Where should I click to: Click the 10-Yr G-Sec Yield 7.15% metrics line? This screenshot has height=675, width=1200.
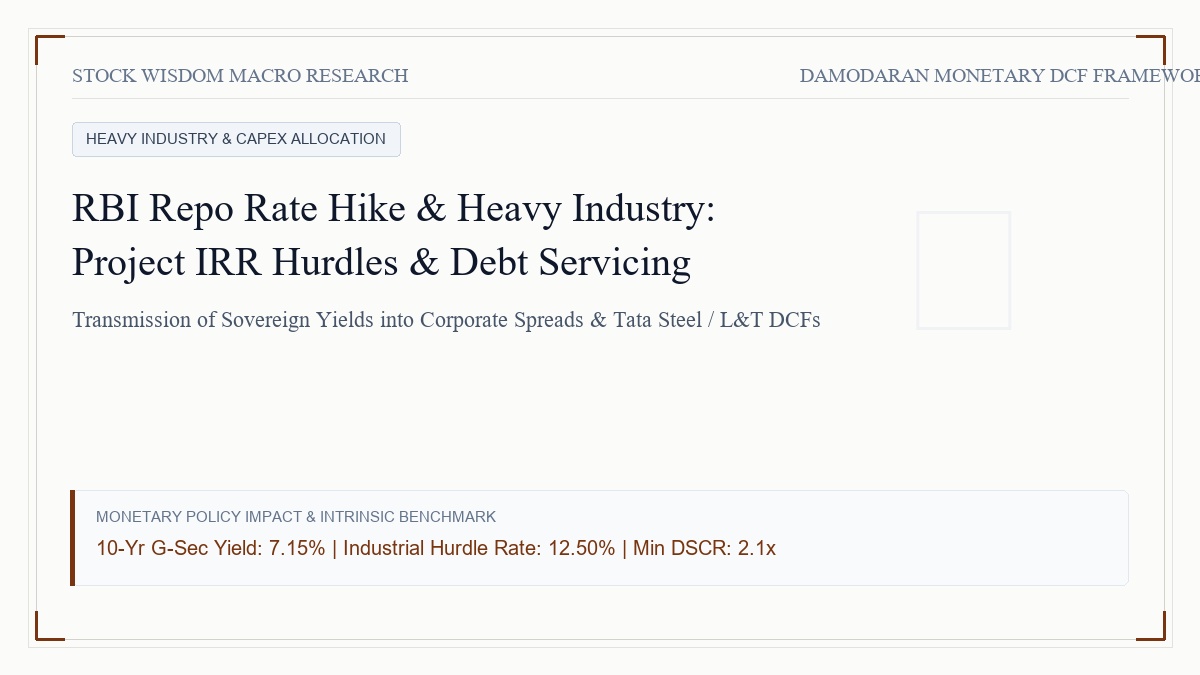[436, 548]
